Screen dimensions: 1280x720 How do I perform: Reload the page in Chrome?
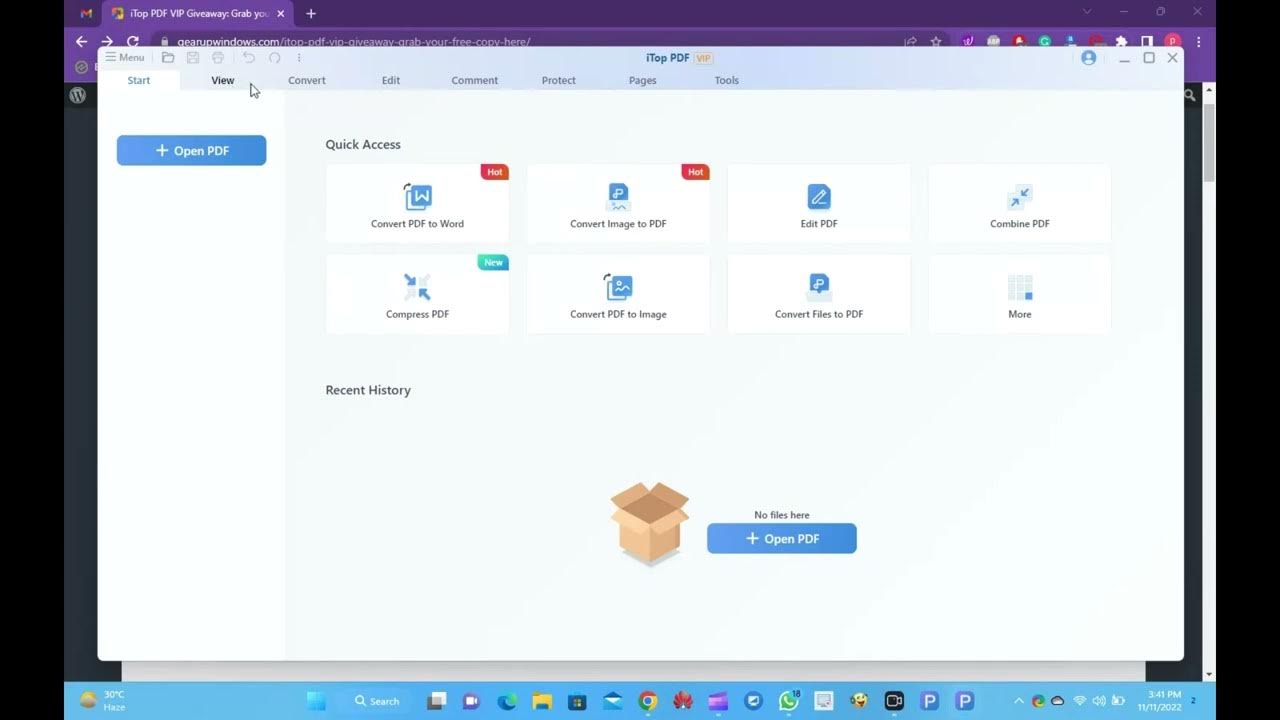coord(133,42)
